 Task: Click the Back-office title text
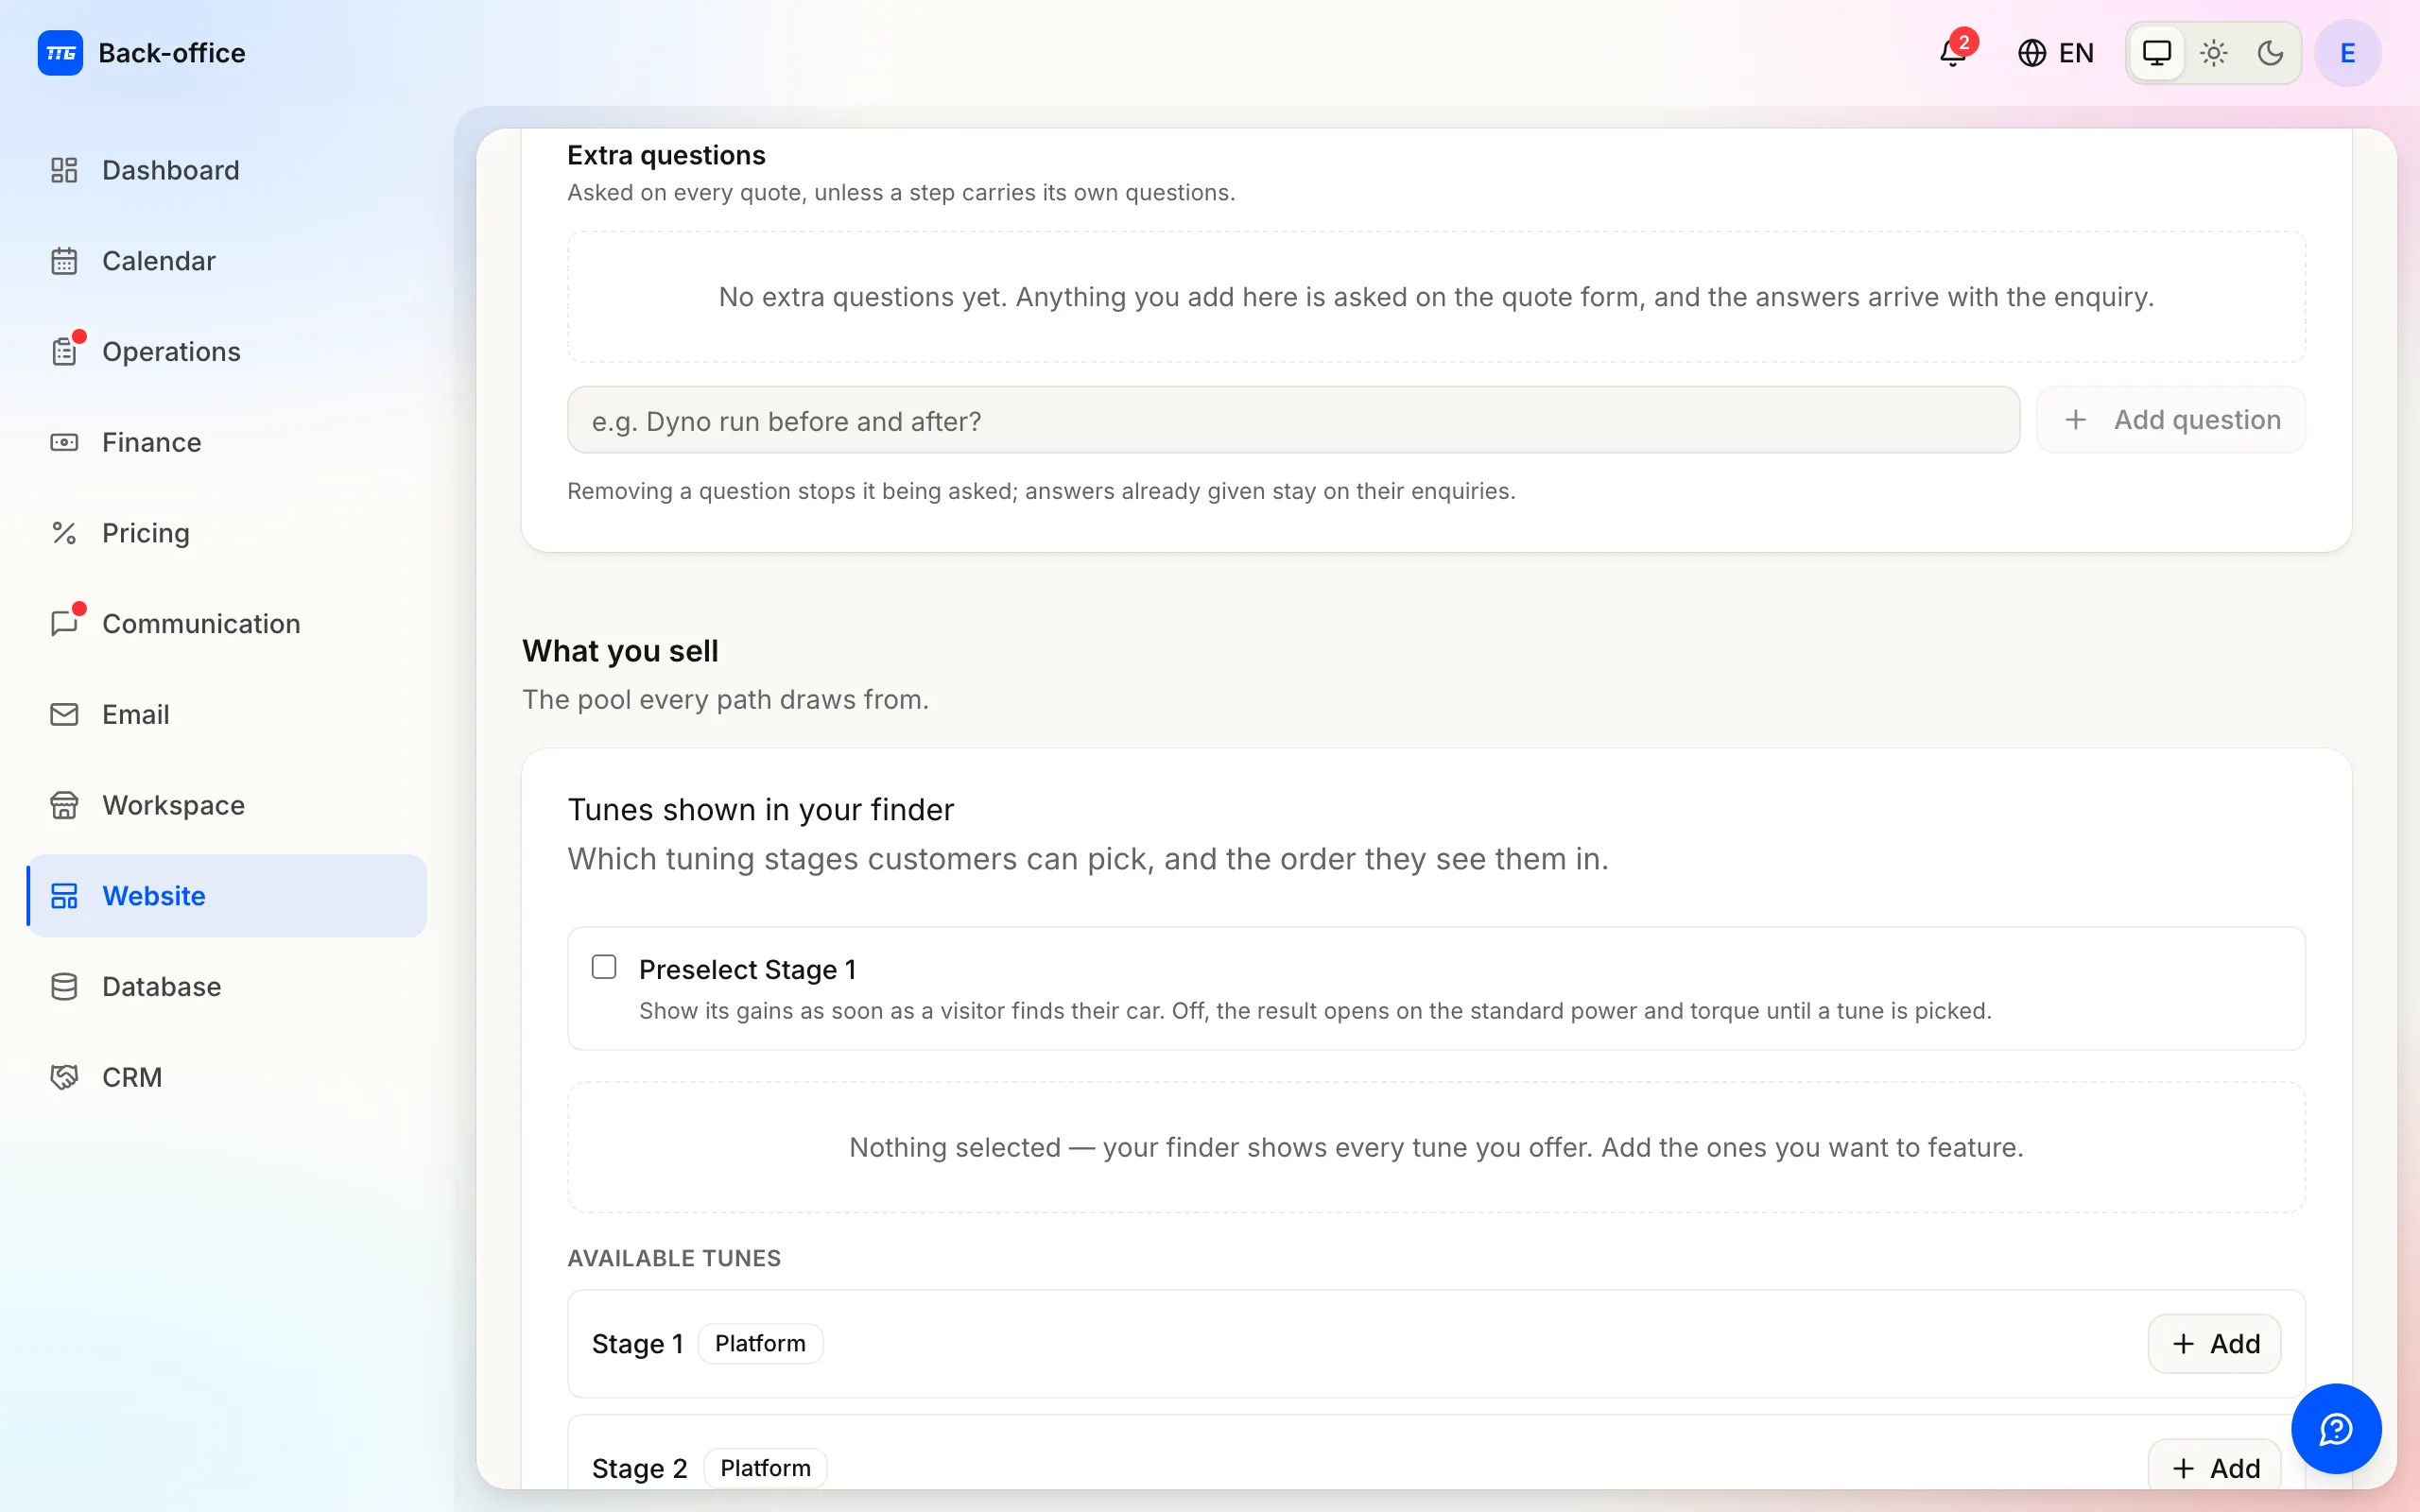172,53
